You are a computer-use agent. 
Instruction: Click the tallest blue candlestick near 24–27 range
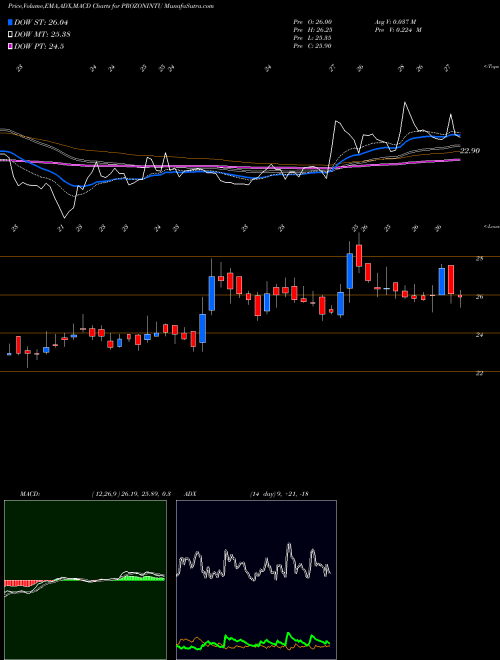[212, 293]
